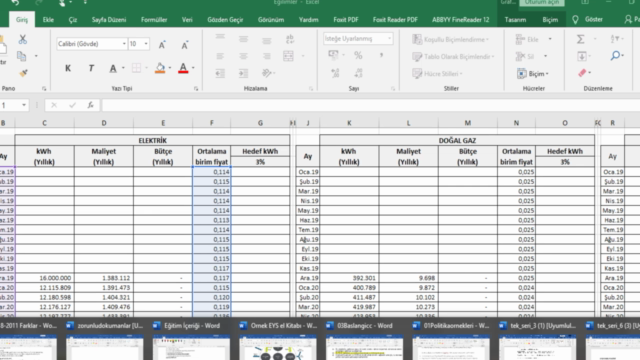Screen dimensions: 640x360
Task: Align text to middle vertically icon
Action: (x=243, y=39)
